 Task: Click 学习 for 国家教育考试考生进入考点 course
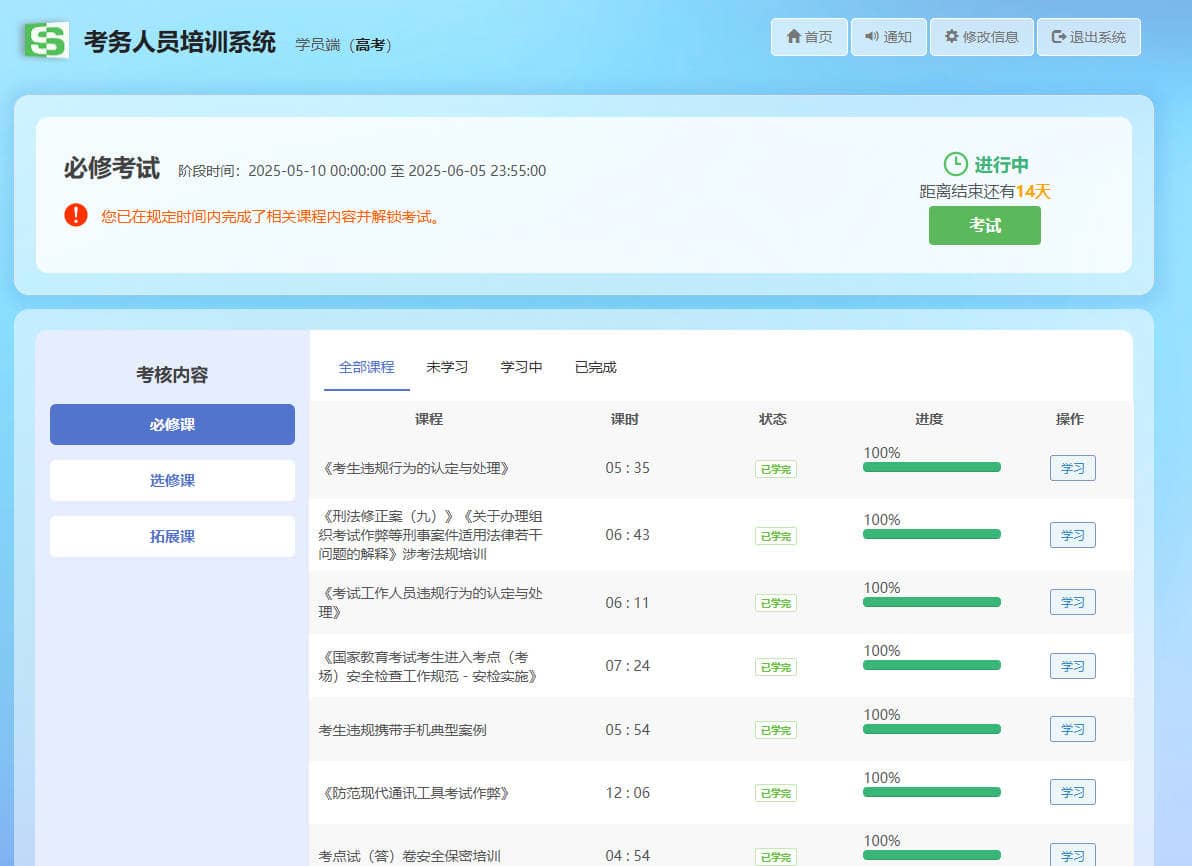[x=1073, y=666]
